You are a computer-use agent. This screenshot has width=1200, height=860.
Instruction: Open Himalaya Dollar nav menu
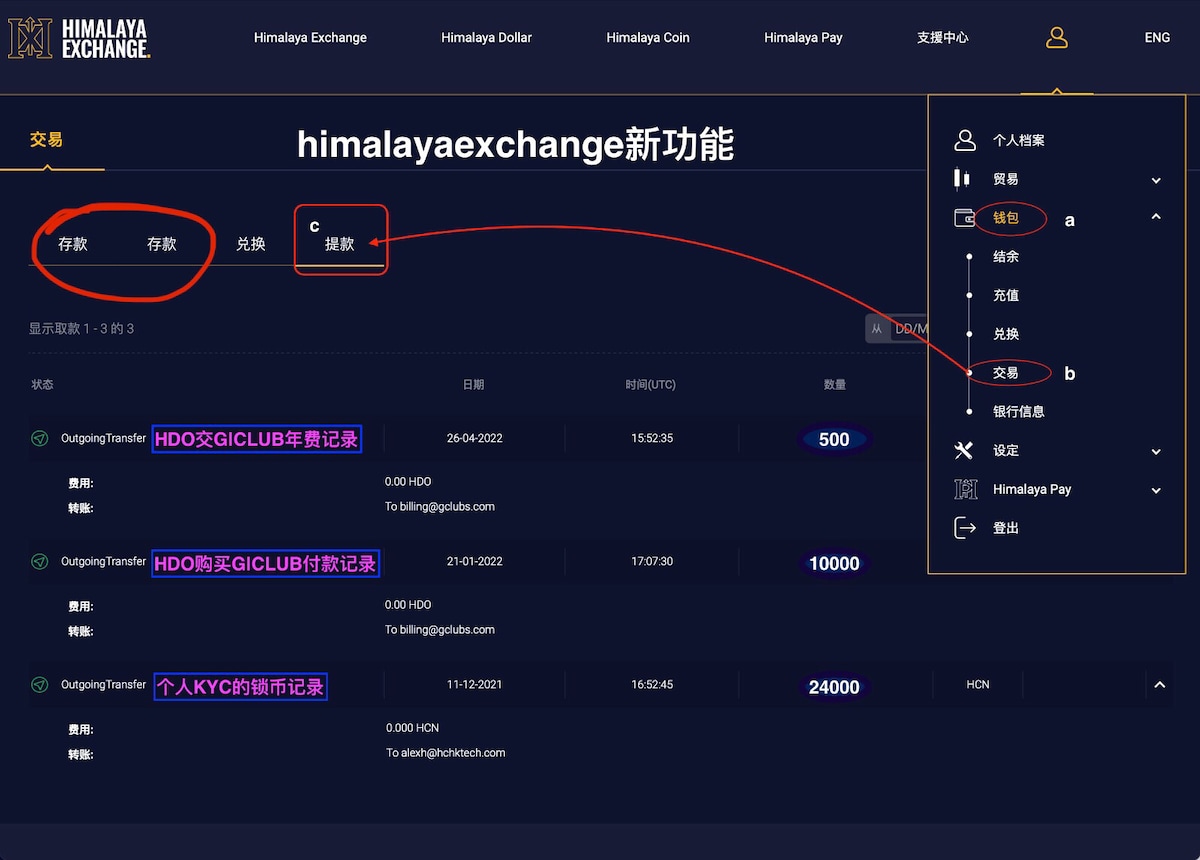[x=486, y=38]
